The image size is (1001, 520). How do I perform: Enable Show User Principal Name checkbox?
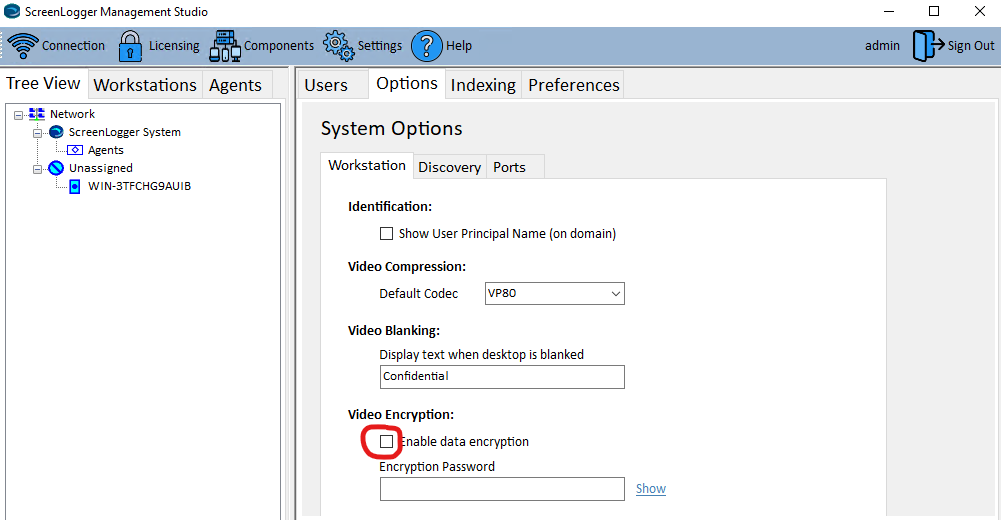point(386,234)
